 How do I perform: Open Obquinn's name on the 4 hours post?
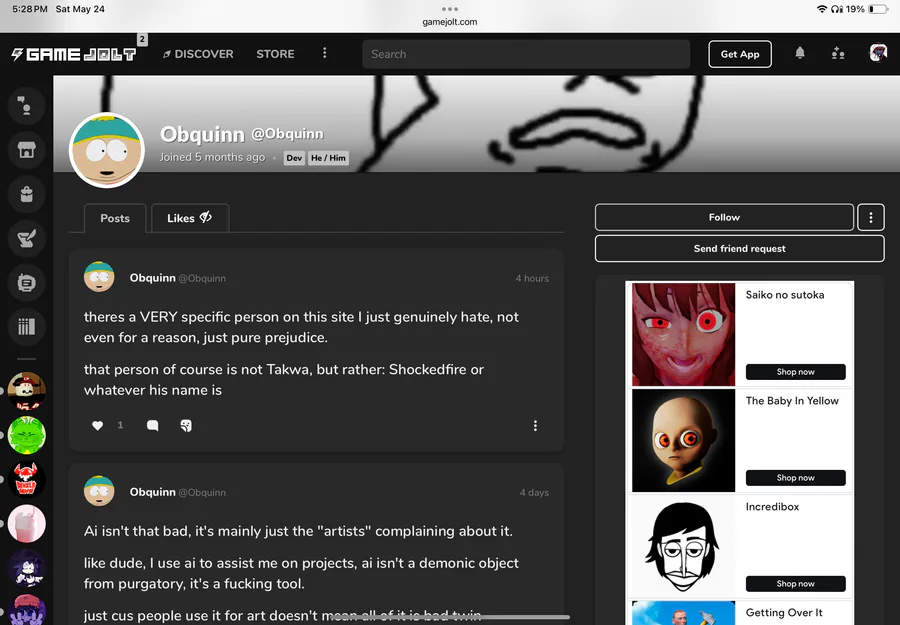point(153,278)
